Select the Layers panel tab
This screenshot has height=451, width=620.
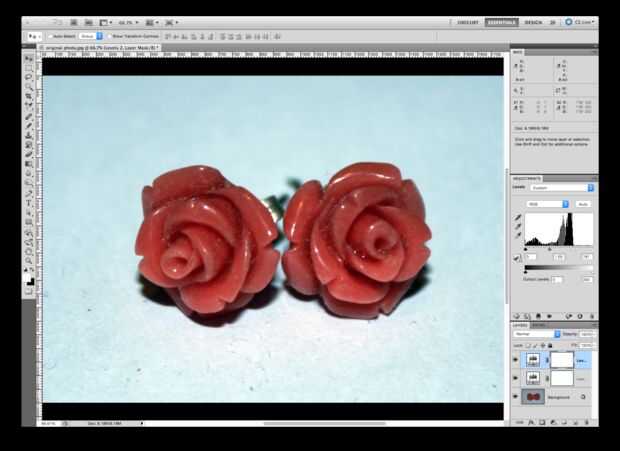tap(520, 325)
